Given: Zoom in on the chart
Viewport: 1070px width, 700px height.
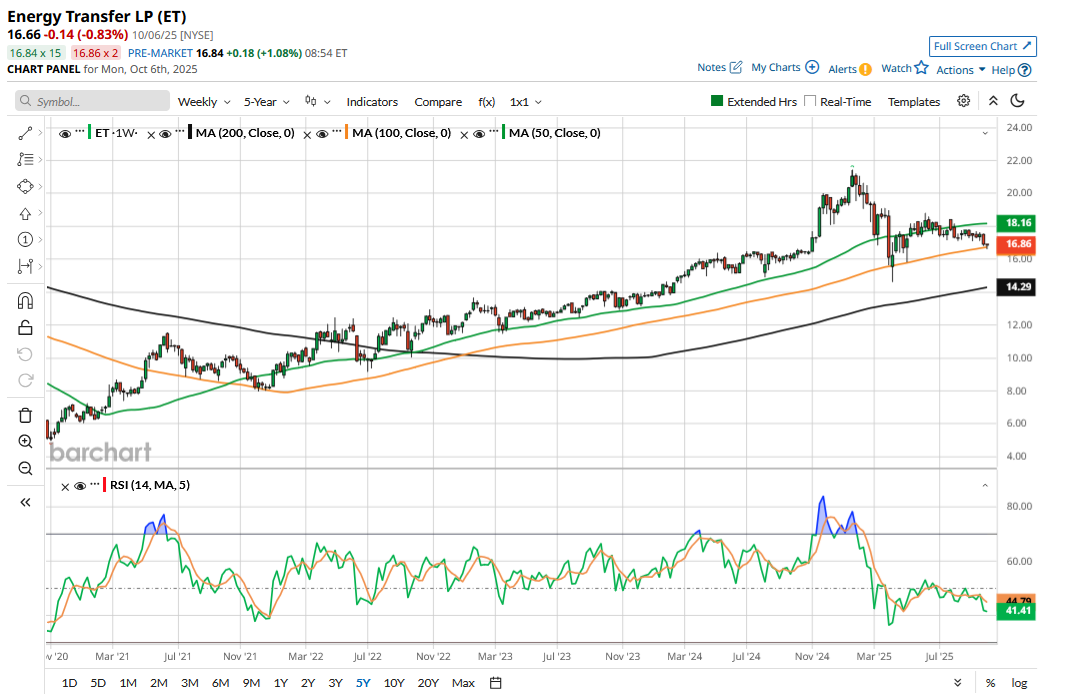Looking at the screenshot, I should tap(25, 441).
